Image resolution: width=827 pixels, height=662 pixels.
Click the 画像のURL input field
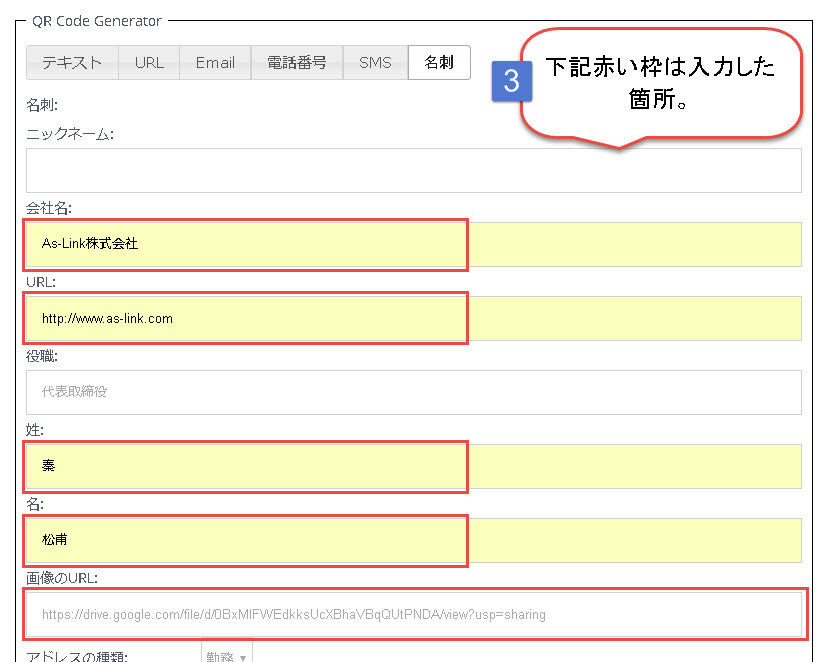(414, 615)
